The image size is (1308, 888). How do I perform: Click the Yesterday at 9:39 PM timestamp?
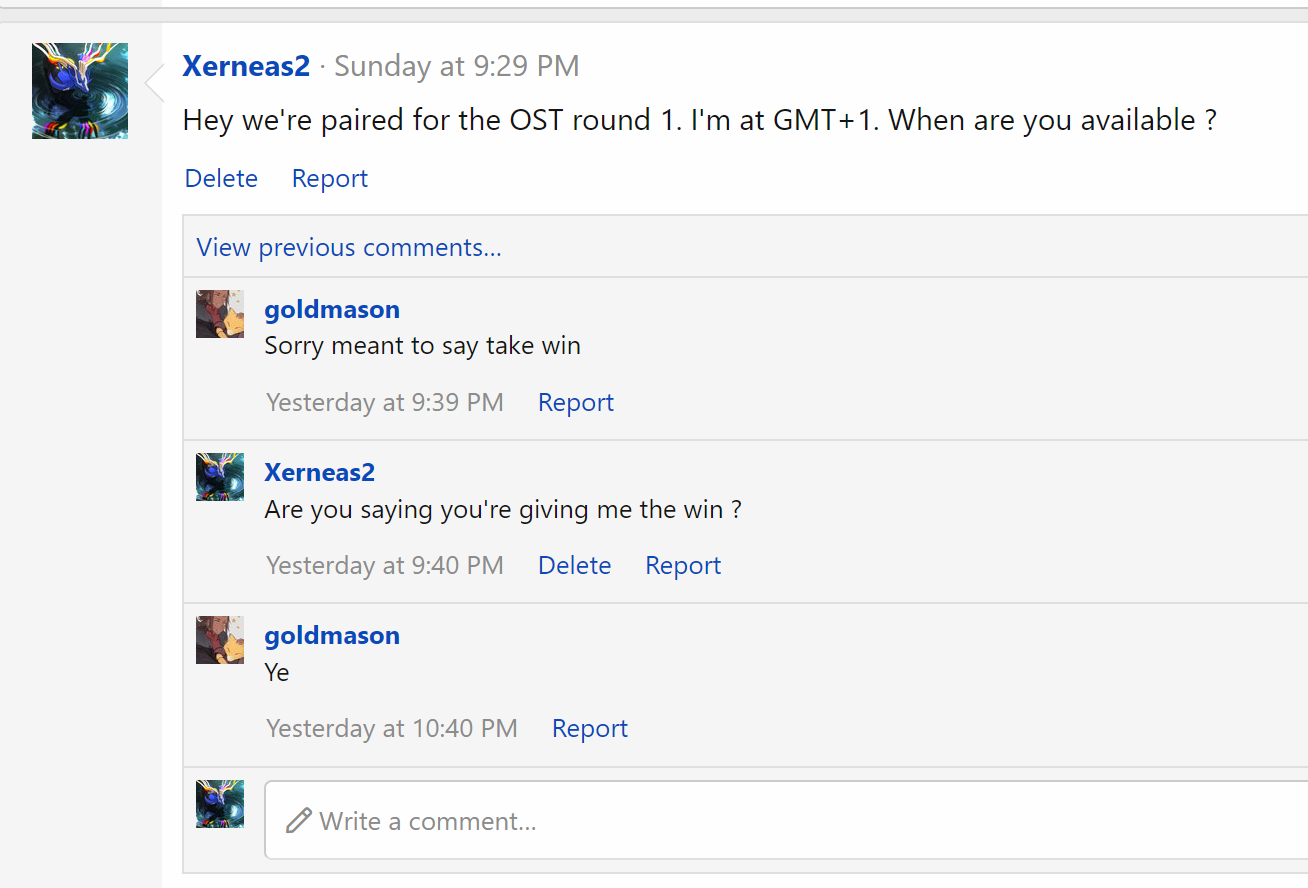(385, 402)
